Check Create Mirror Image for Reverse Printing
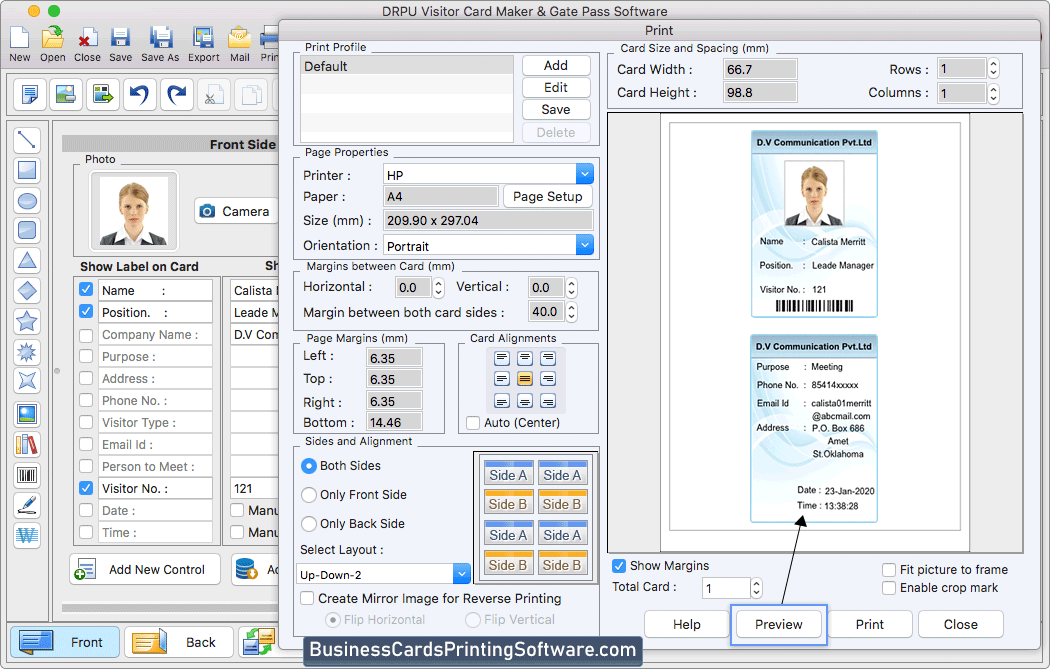The height and width of the screenshot is (669, 1050). tap(307, 598)
